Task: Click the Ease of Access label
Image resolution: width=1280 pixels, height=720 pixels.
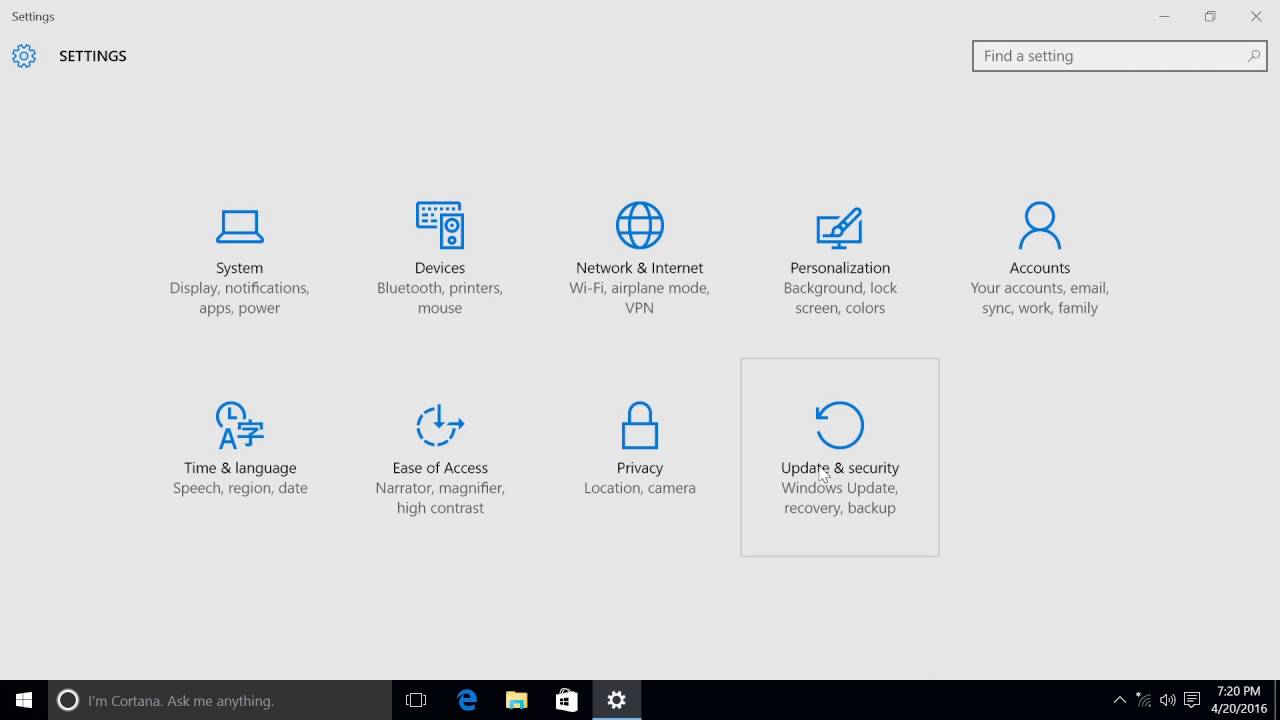Action: click(440, 468)
